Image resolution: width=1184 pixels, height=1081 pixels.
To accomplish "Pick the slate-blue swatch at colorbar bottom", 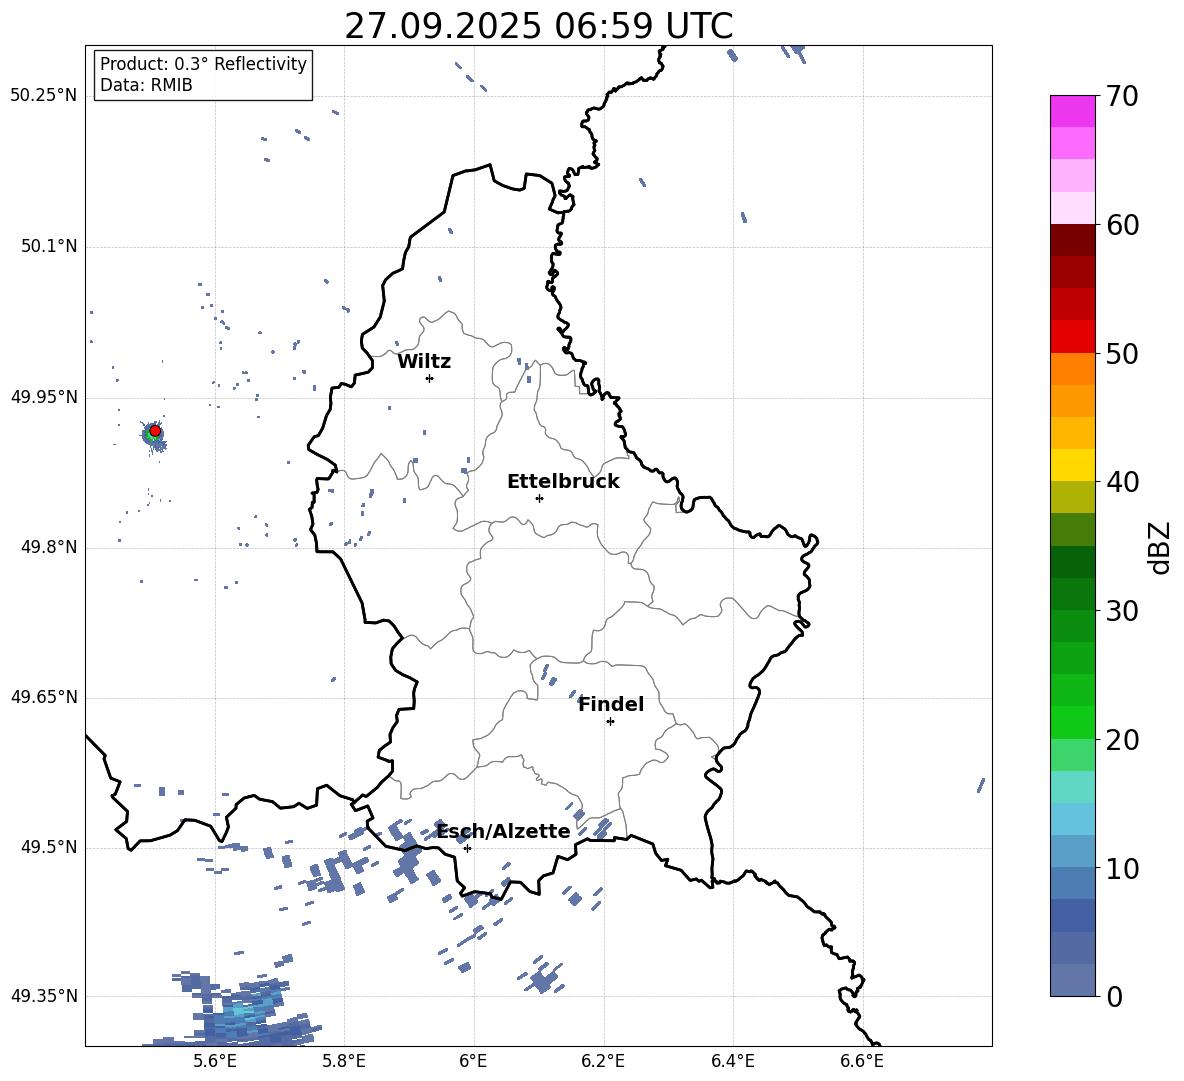I will (1073, 980).
